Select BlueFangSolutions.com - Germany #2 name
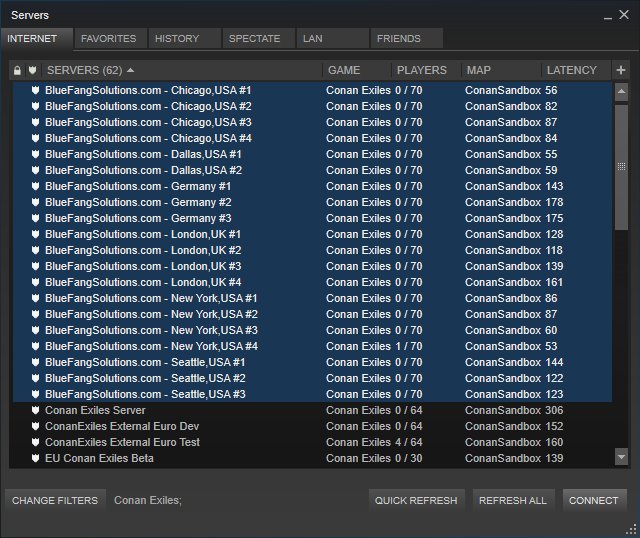Image resolution: width=640 pixels, height=538 pixels. click(138, 202)
